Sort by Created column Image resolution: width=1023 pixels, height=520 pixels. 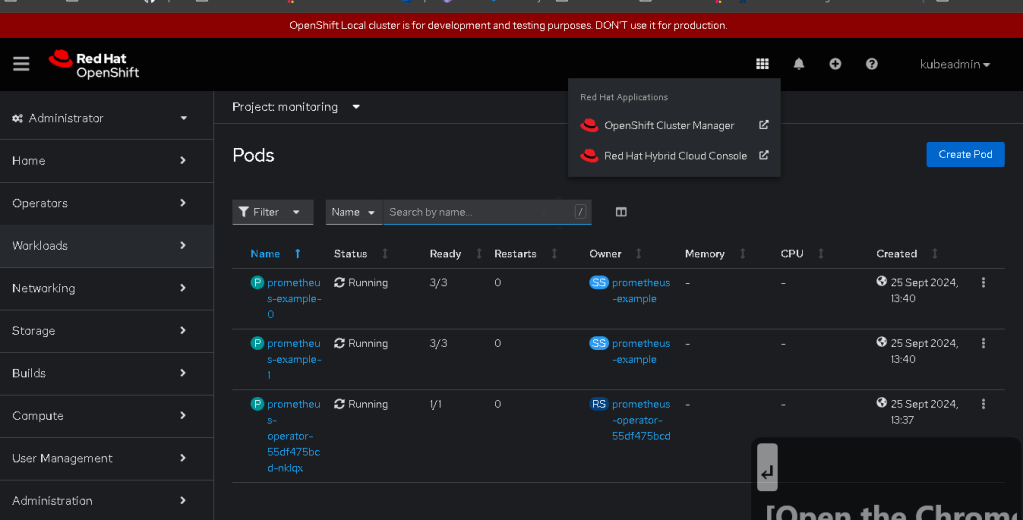point(934,254)
